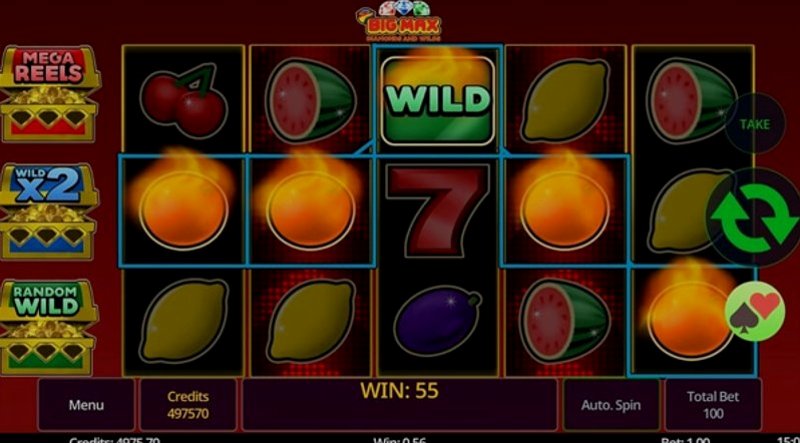Select the Random Wild treasure chest
Image resolution: width=800 pixels, height=443 pixels.
tap(47, 328)
